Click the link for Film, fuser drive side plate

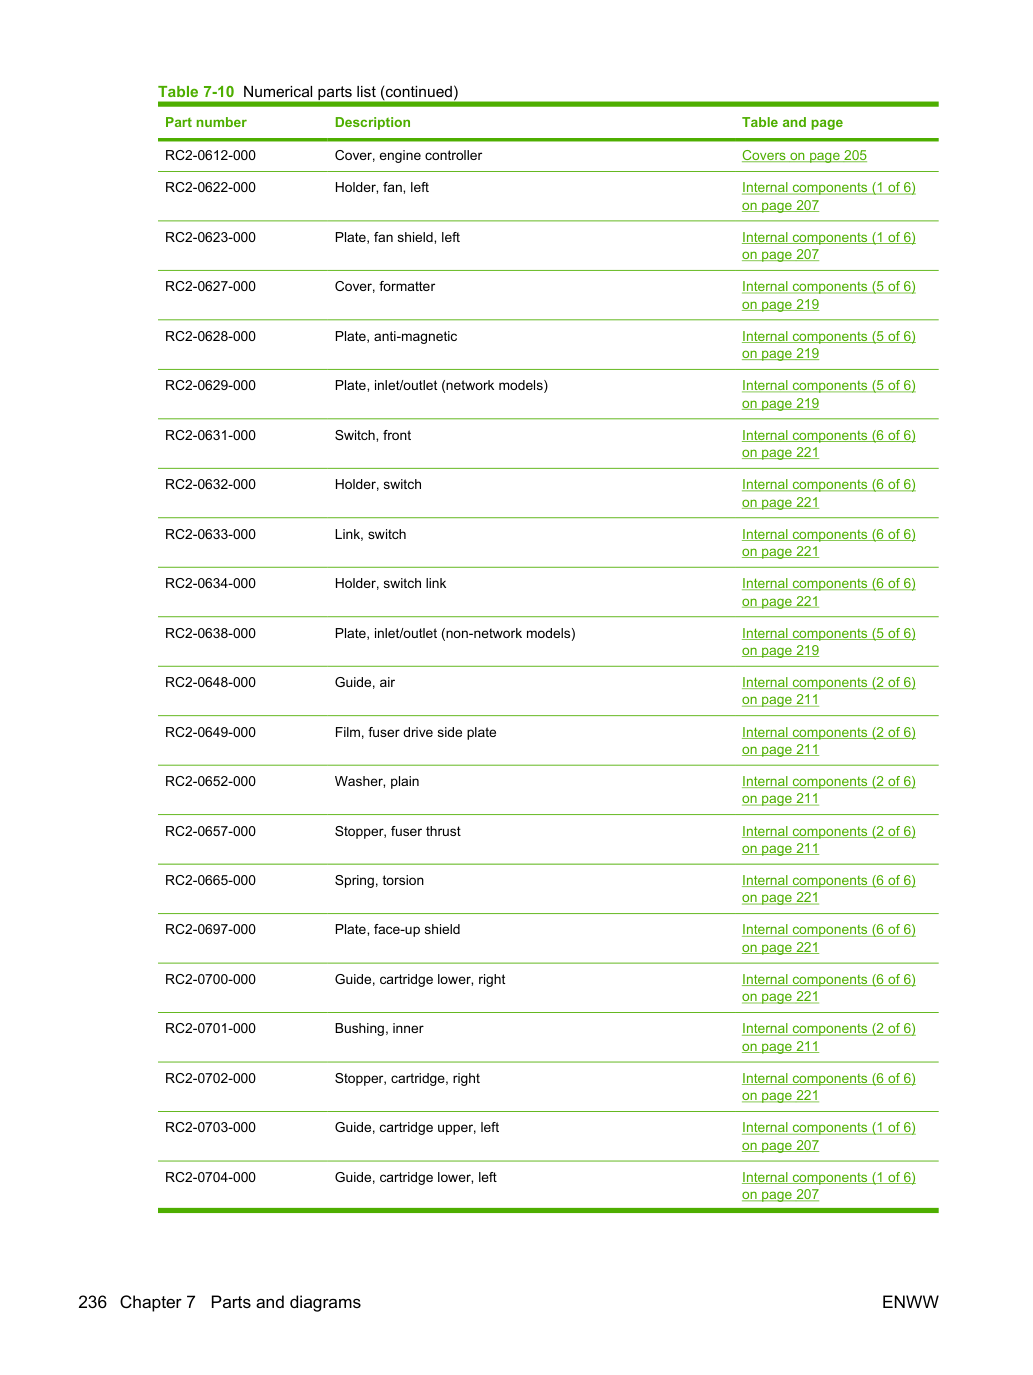click(828, 741)
